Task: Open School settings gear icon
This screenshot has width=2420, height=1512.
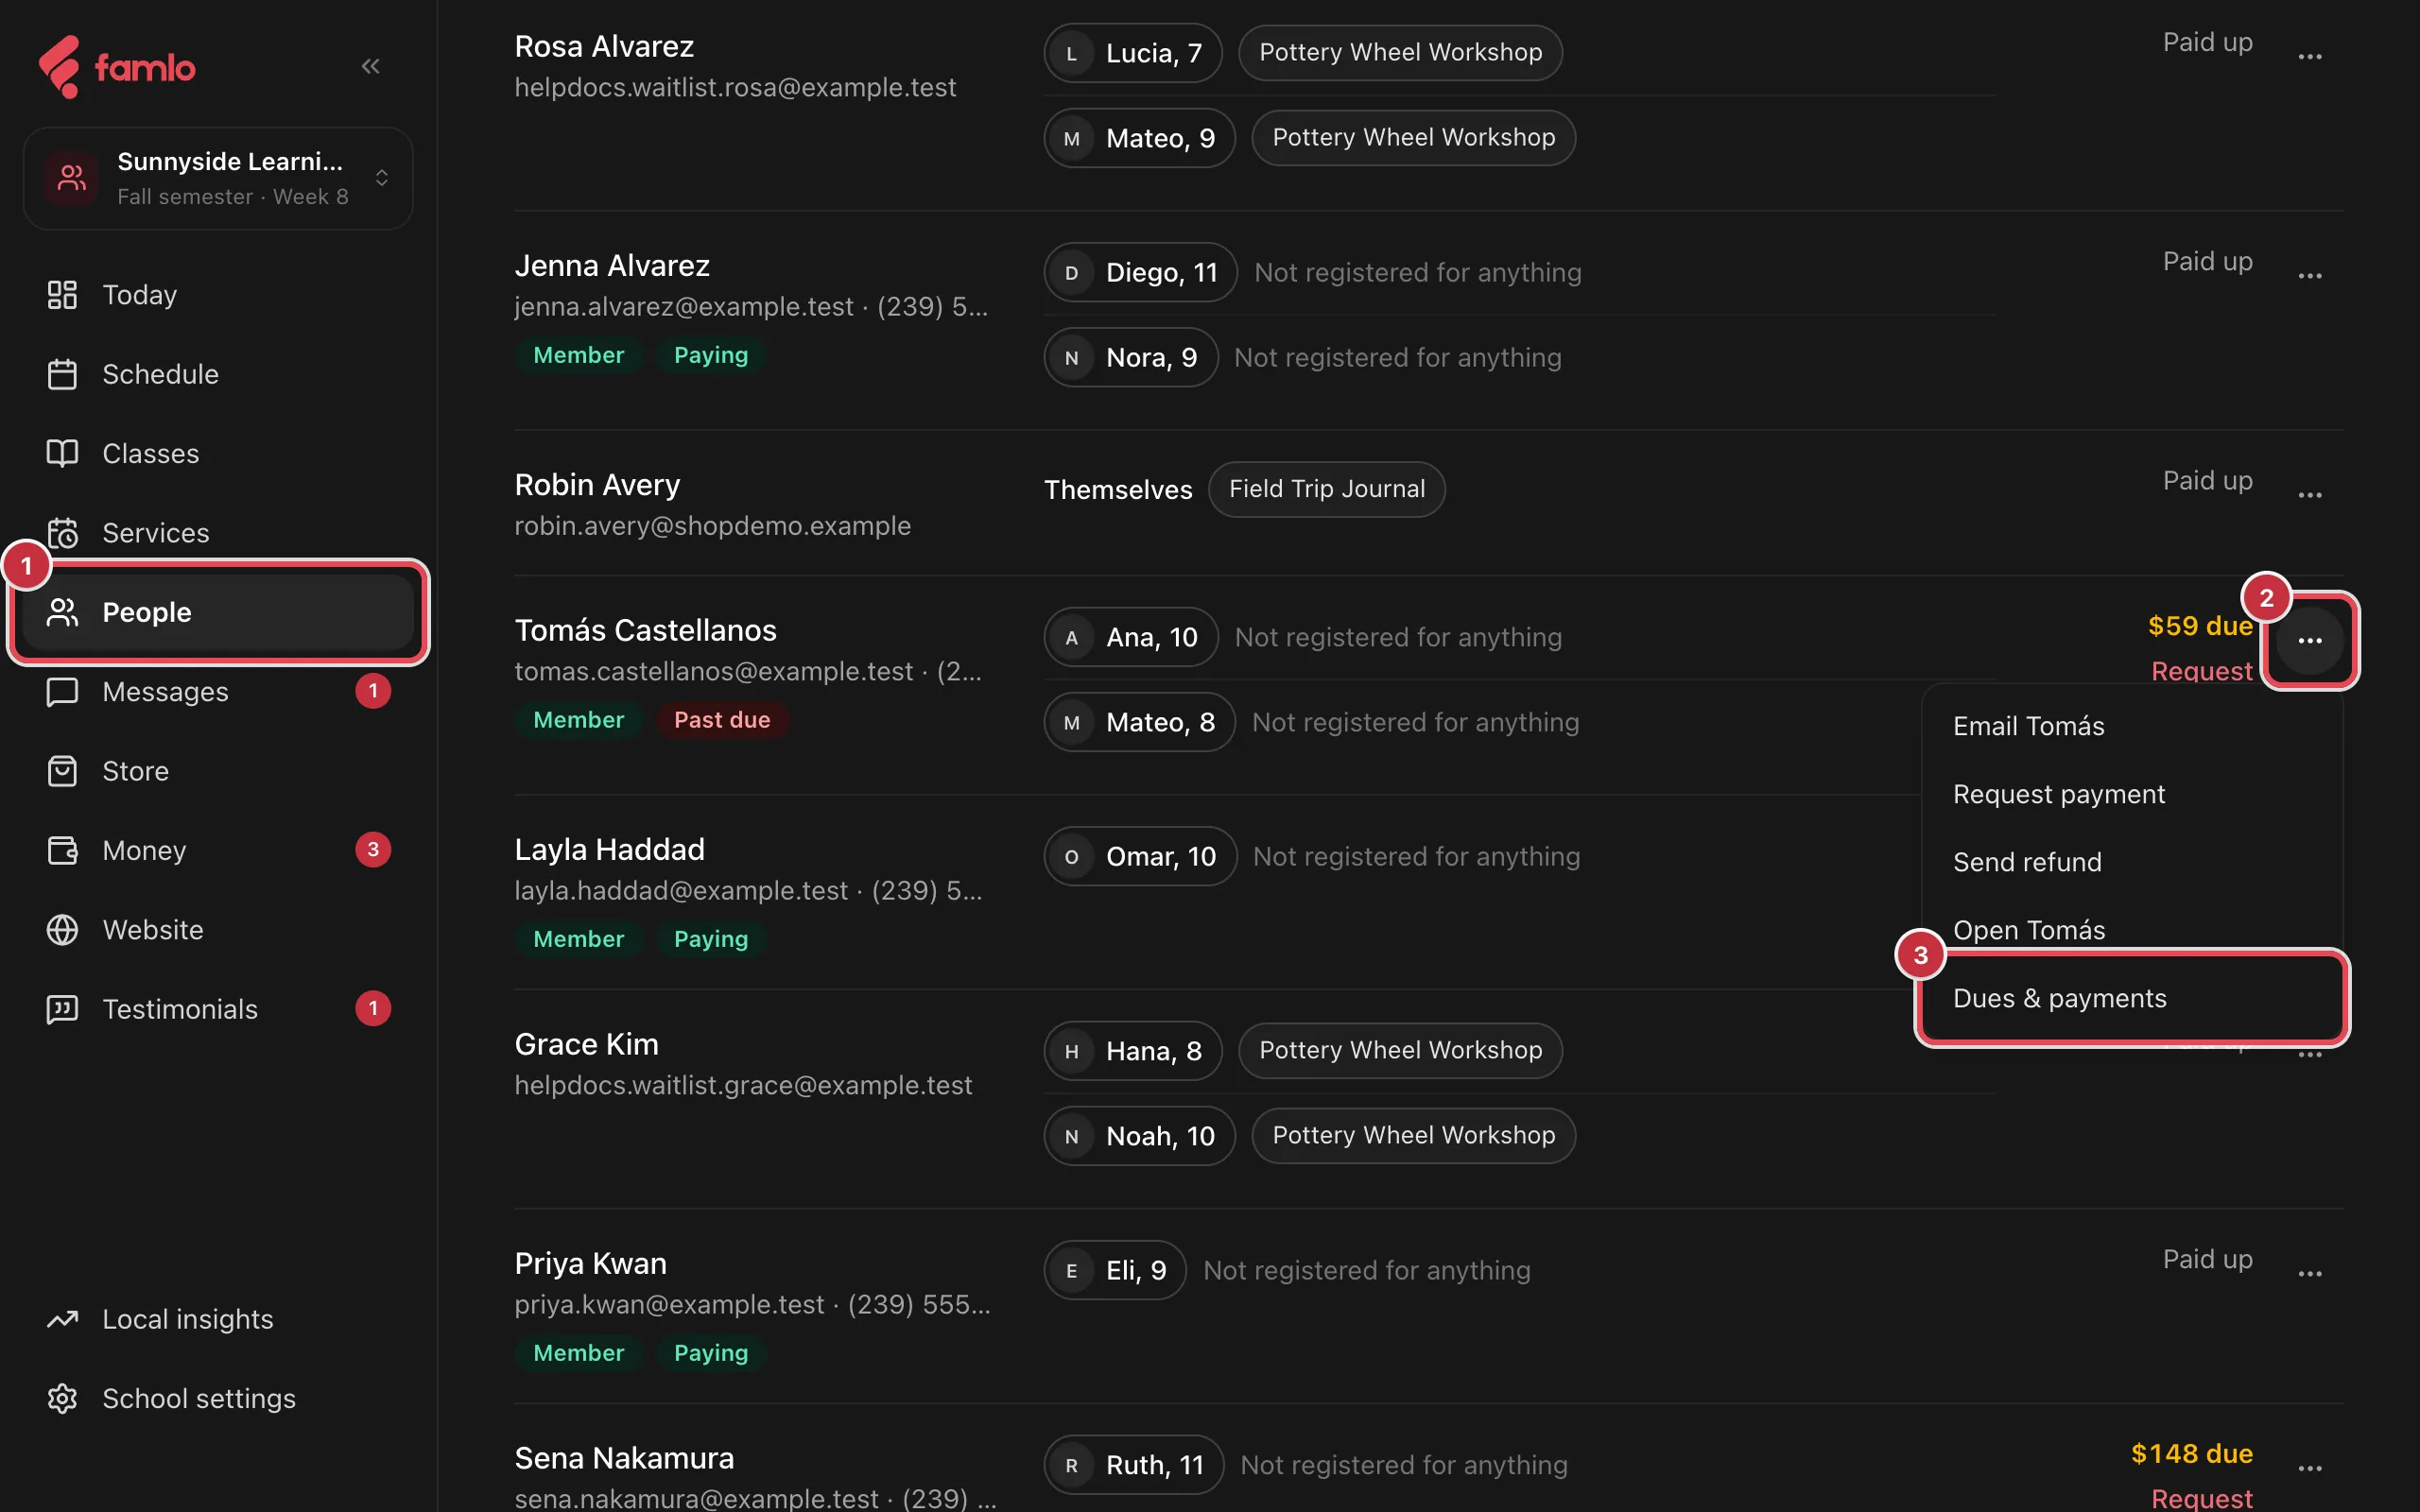Action: (62, 1398)
